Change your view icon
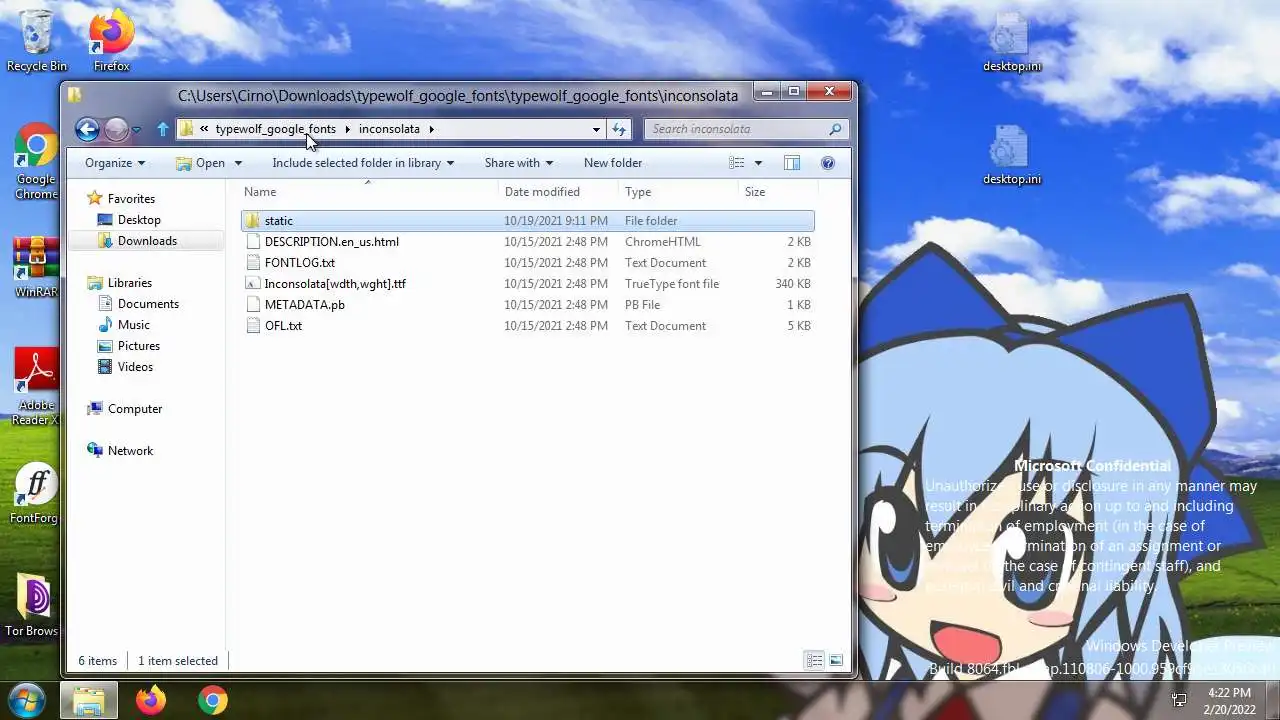The height and width of the screenshot is (720, 1280). tap(737, 163)
